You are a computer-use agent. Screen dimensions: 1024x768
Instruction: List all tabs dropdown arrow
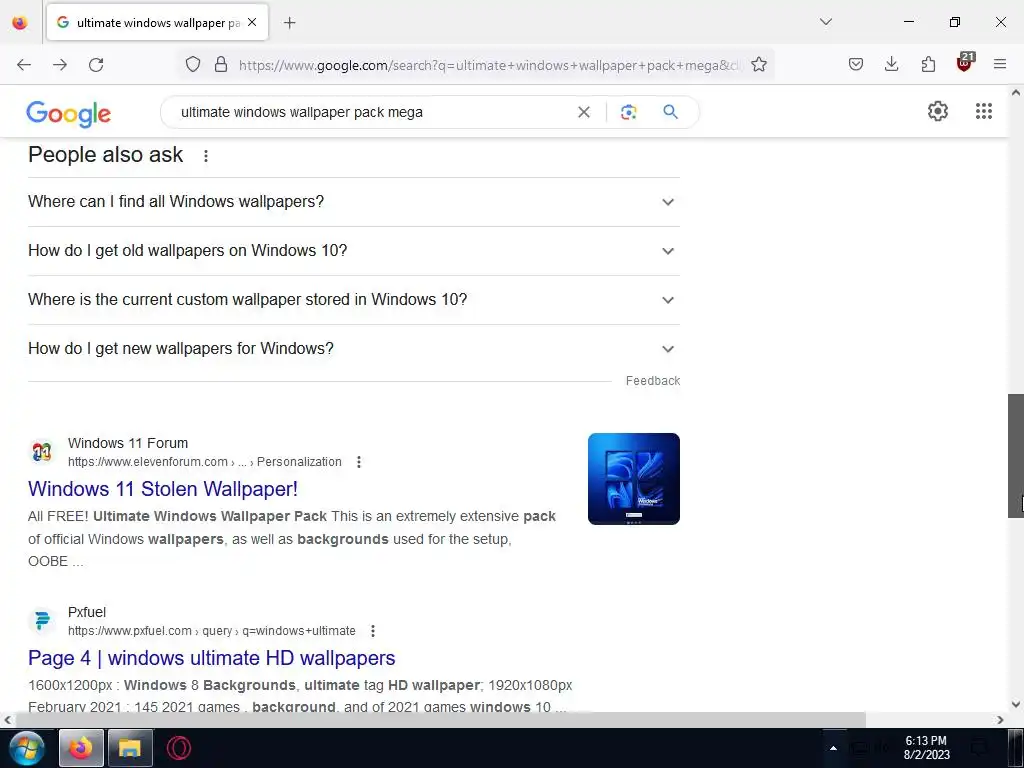click(x=825, y=22)
